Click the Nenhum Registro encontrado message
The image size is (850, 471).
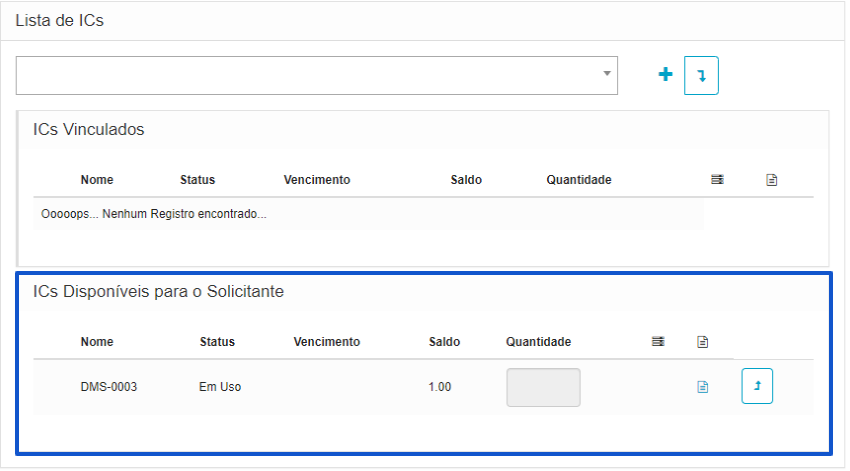(x=154, y=214)
